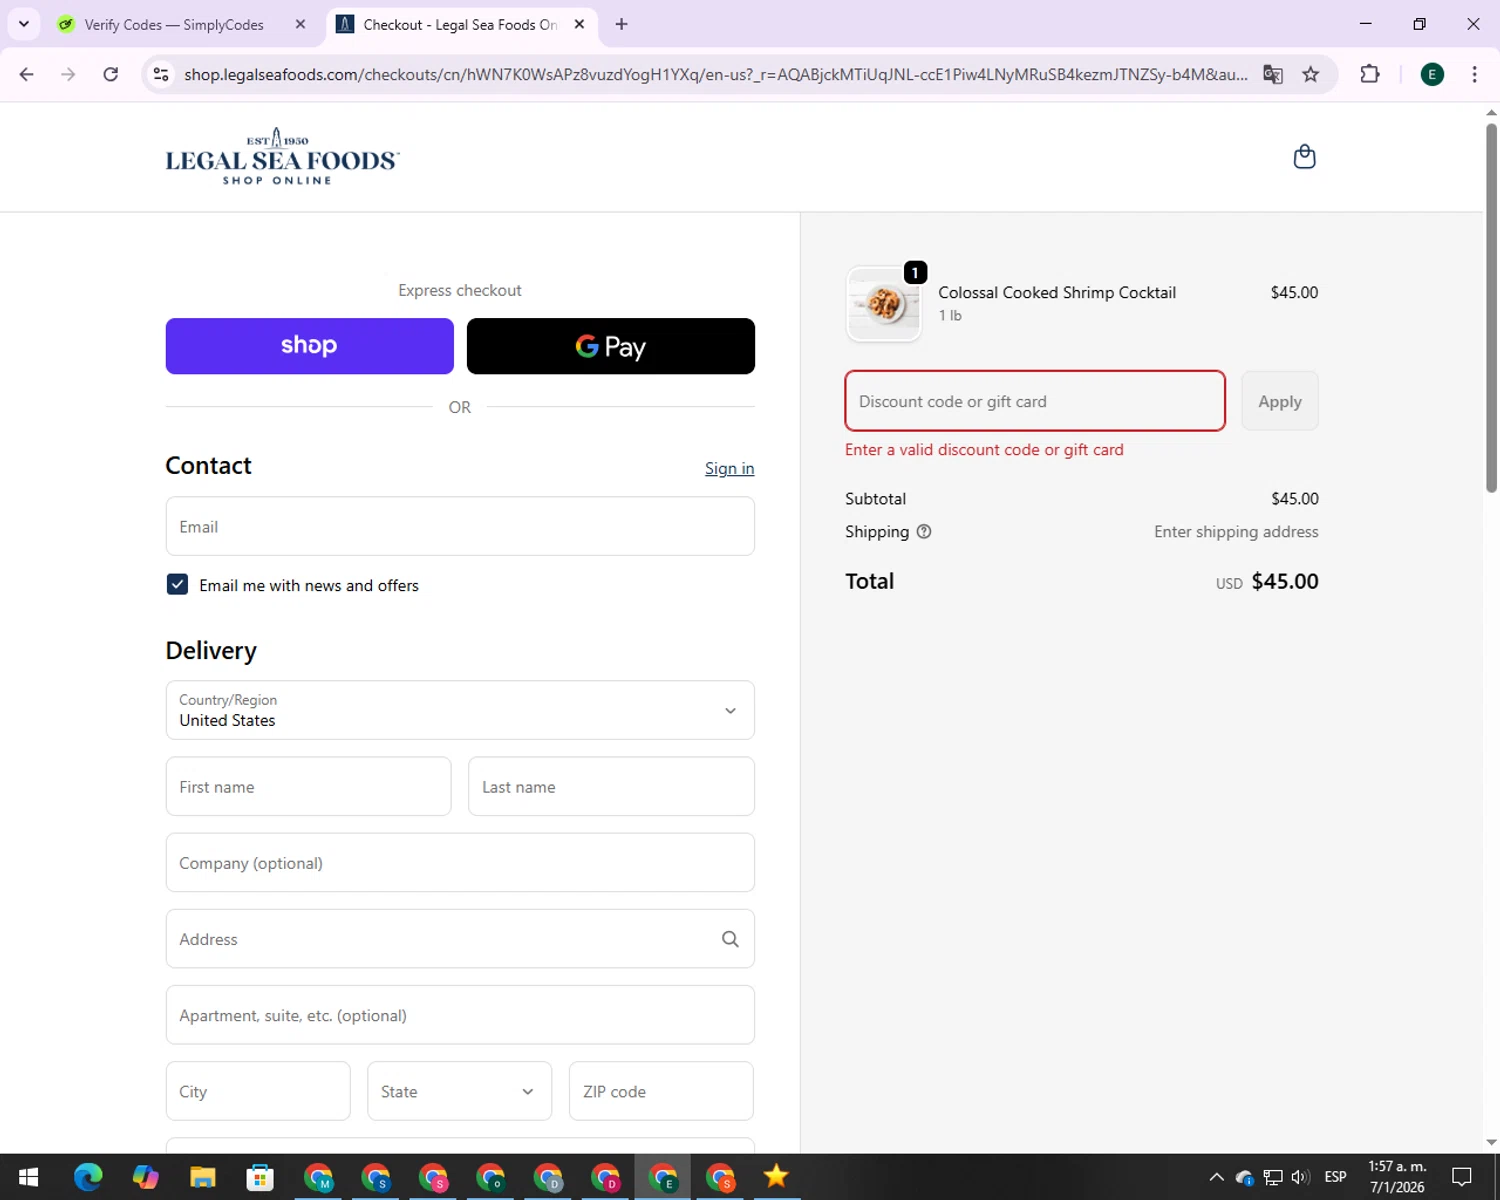Open the shopping bag cart icon
The image size is (1500, 1200).
(x=1304, y=157)
